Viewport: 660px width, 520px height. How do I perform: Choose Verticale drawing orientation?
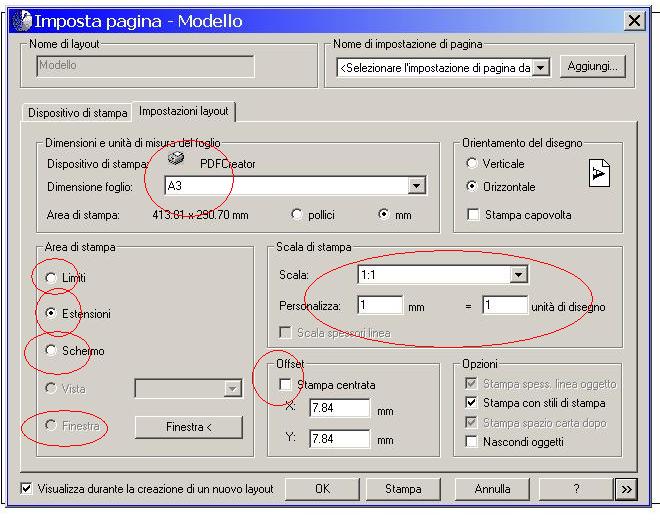point(472,163)
